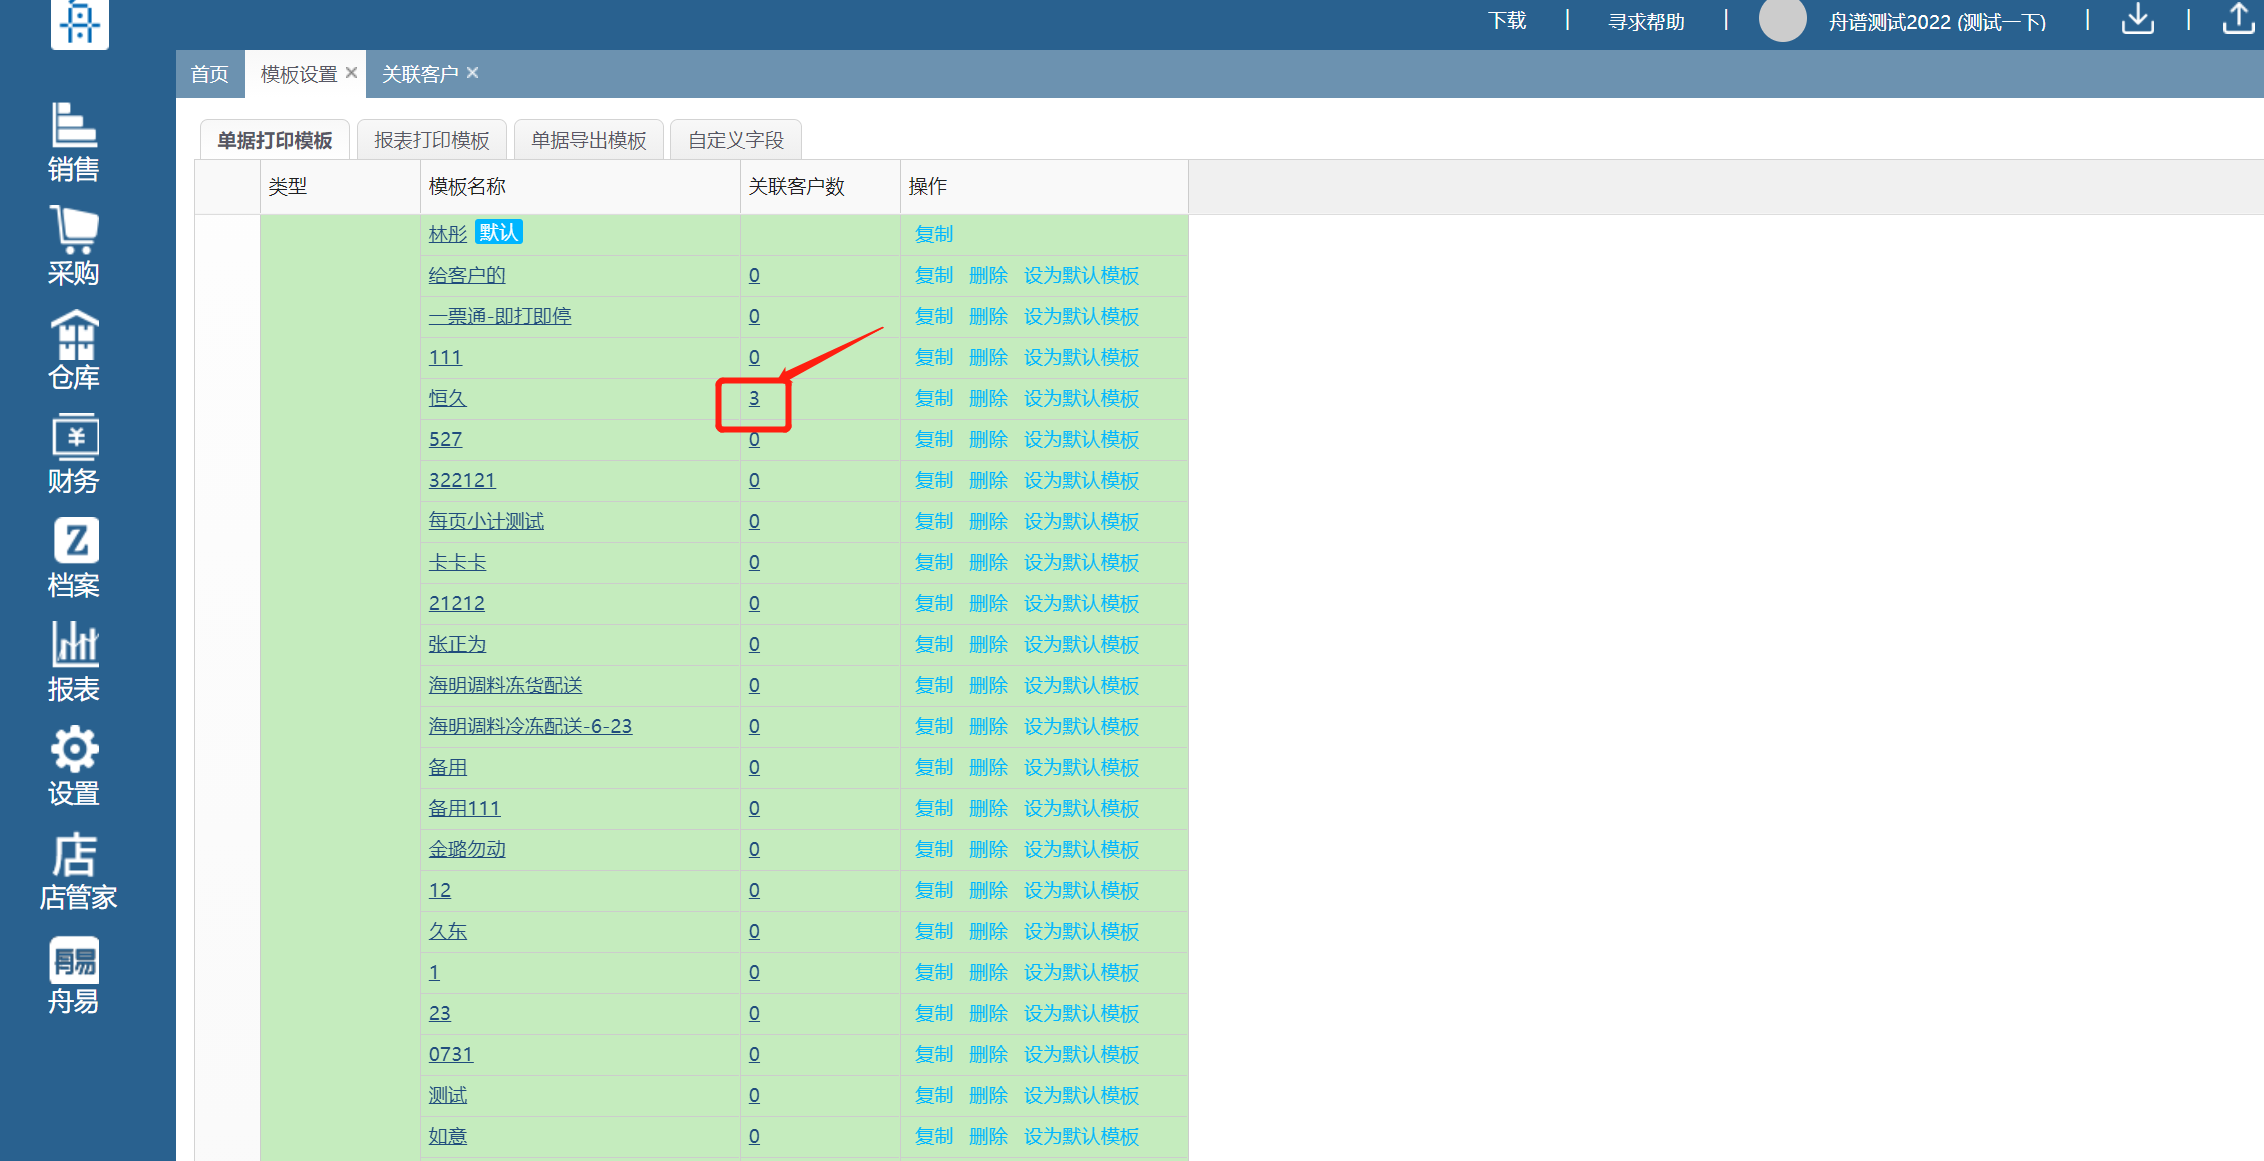The height and width of the screenshot is (1161, 2264).
Task: Select the 报表打印模板 tab
Action: click(x=432, y=140)
